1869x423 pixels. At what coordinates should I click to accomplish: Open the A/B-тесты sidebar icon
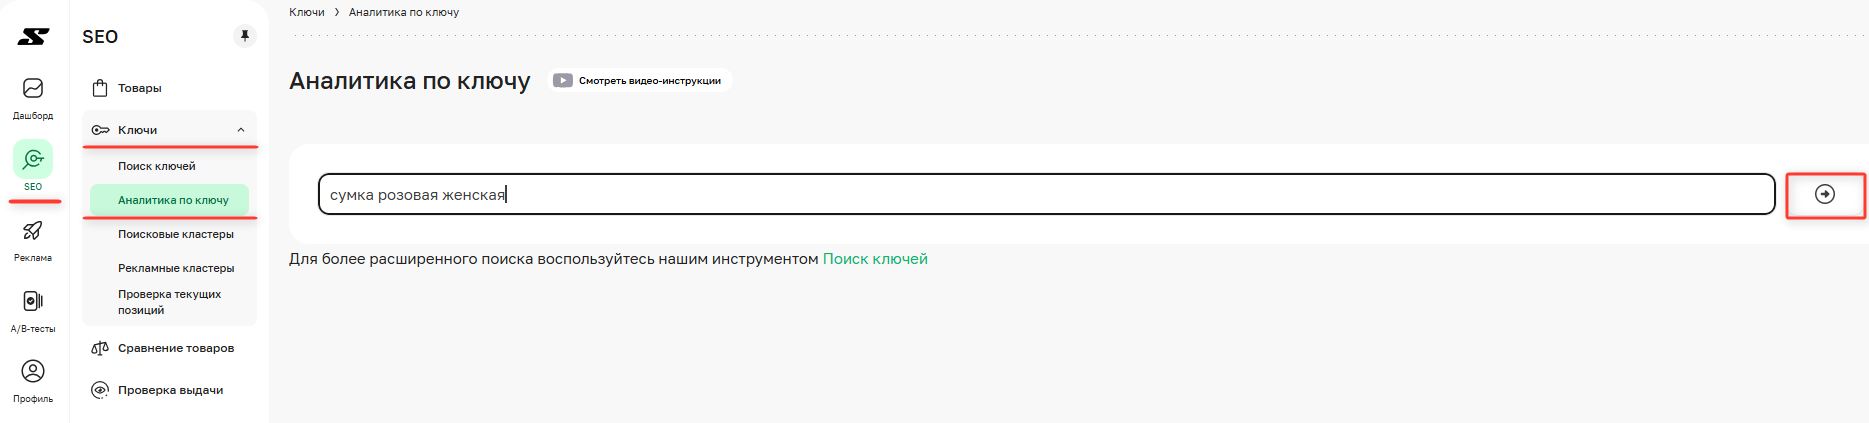click(x=33, y=301)
